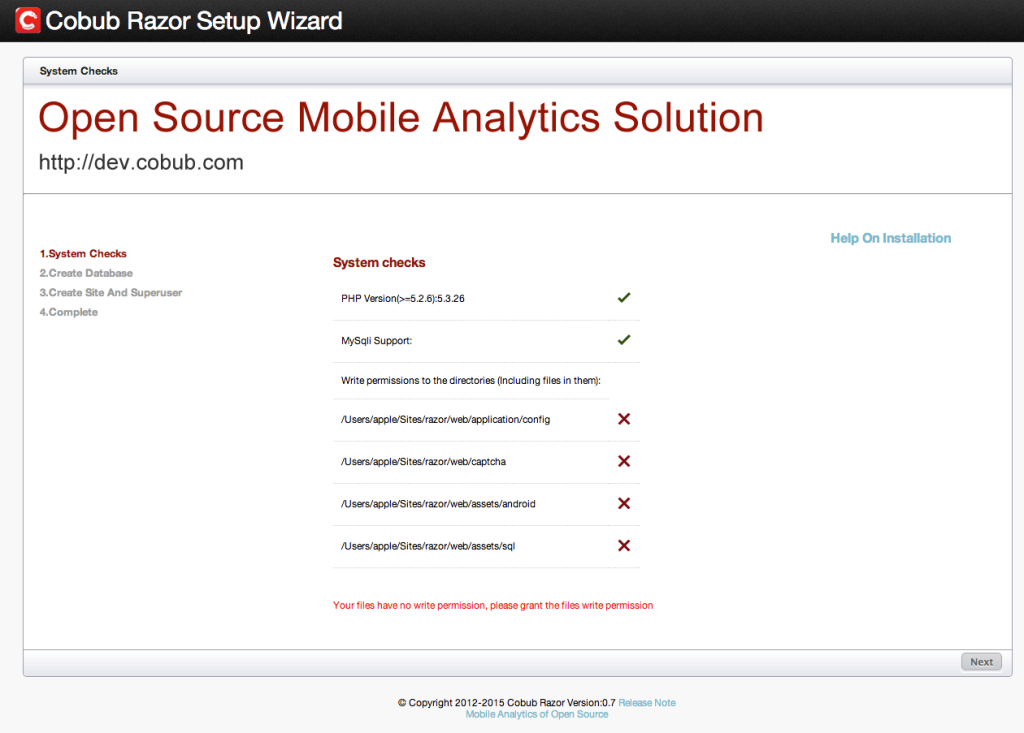Select step 2.Create Database
The width and height of the screenshot is (1024, 733).
[86, 273]
